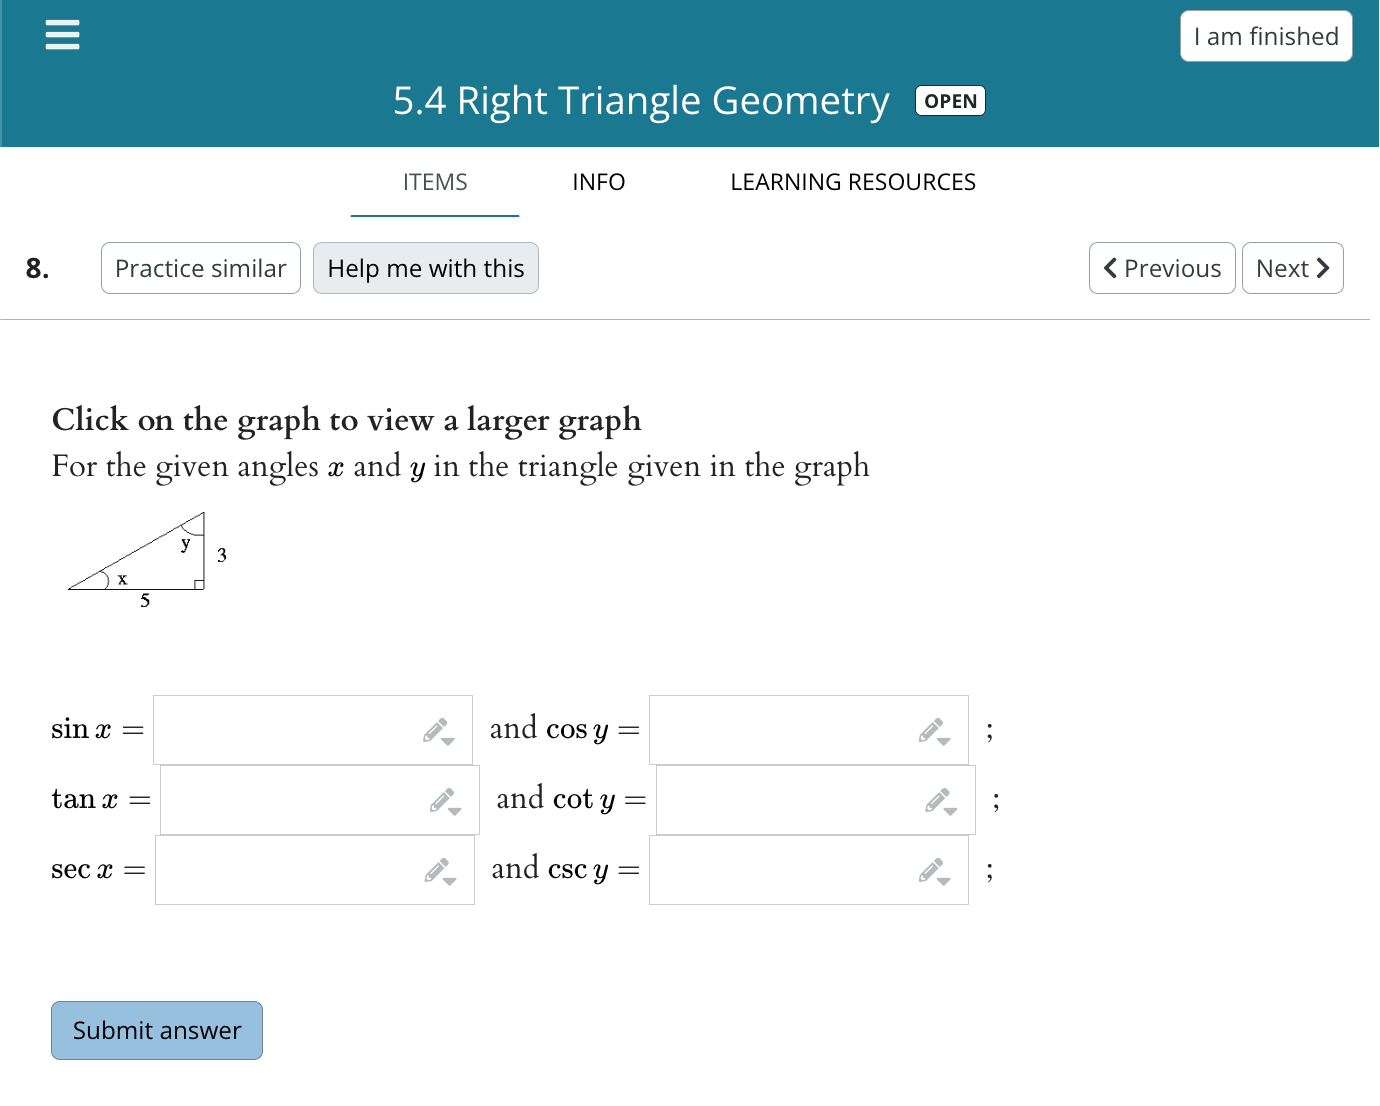This screenshot has width=1380, height=1106.
Task: Click the pencil icon in the sec x field
Action: [x=435, y=868]
